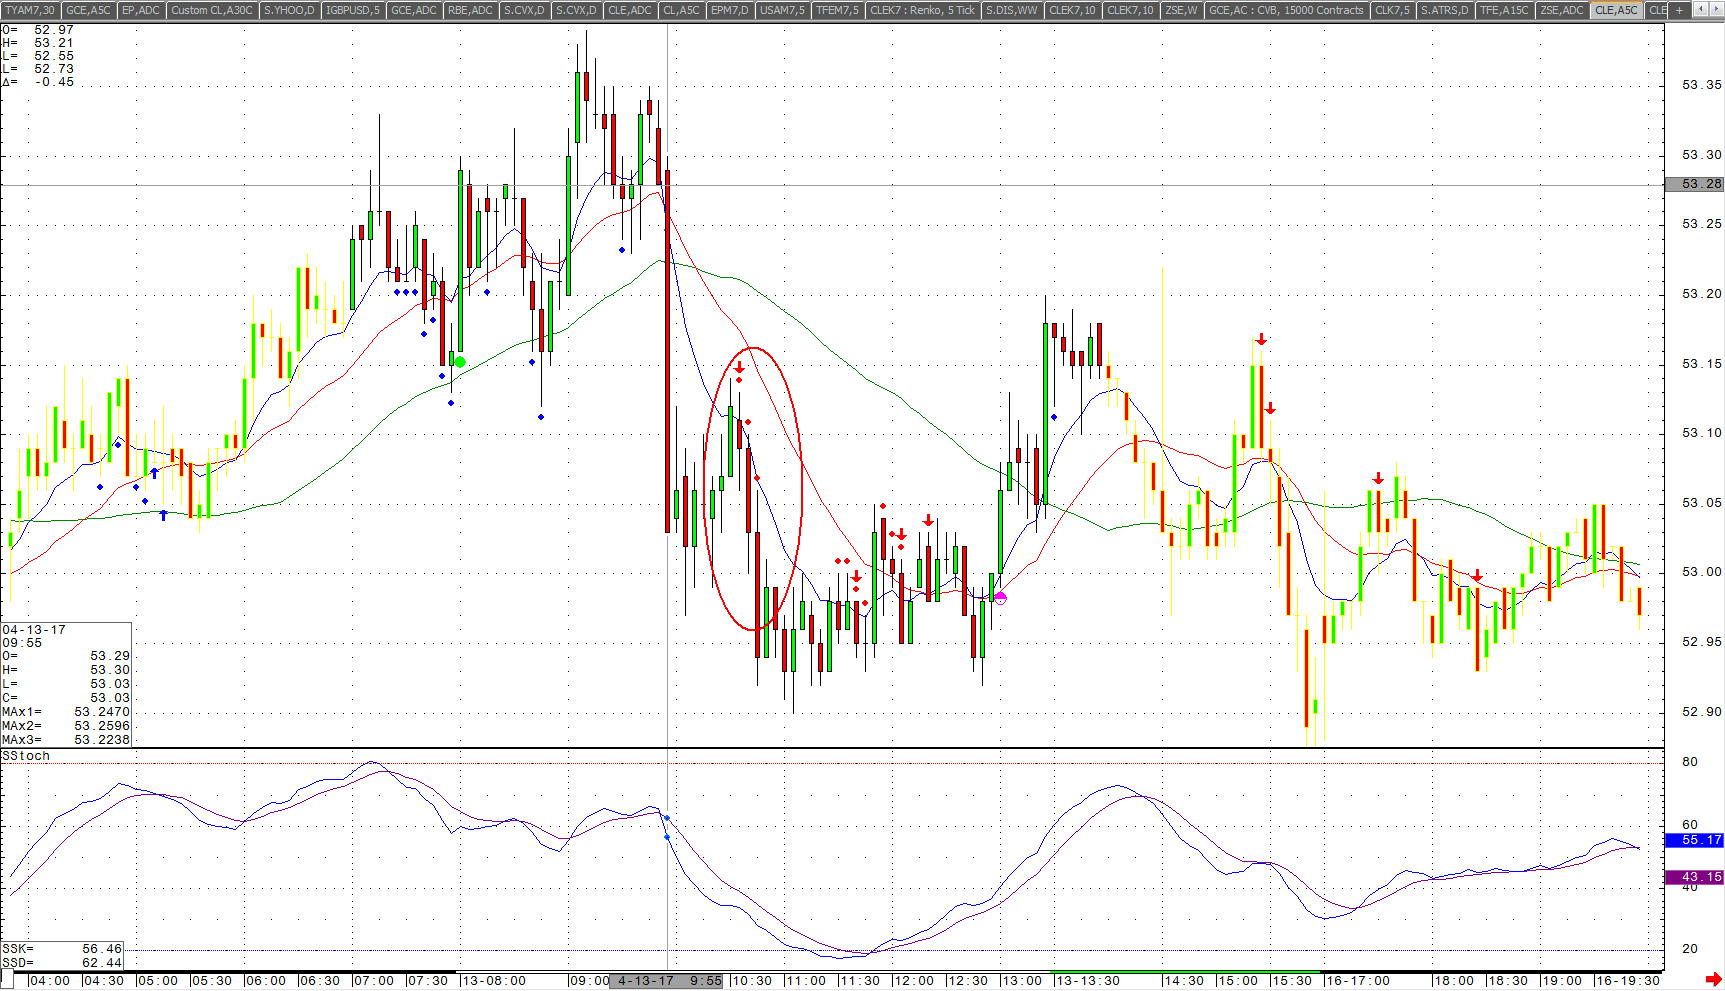Open the GCE,ADC chart tab
The width and height of the screenshot is (1725, 991).
tap(414, 10)
